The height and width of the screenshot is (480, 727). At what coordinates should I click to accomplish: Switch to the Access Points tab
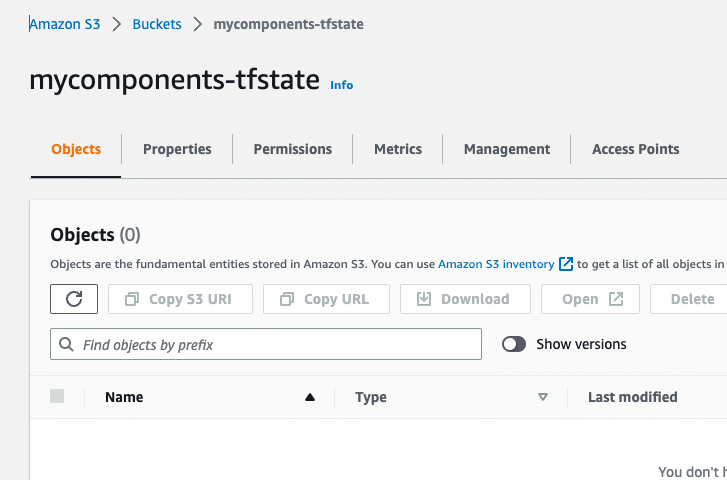(x=636, y=149)
